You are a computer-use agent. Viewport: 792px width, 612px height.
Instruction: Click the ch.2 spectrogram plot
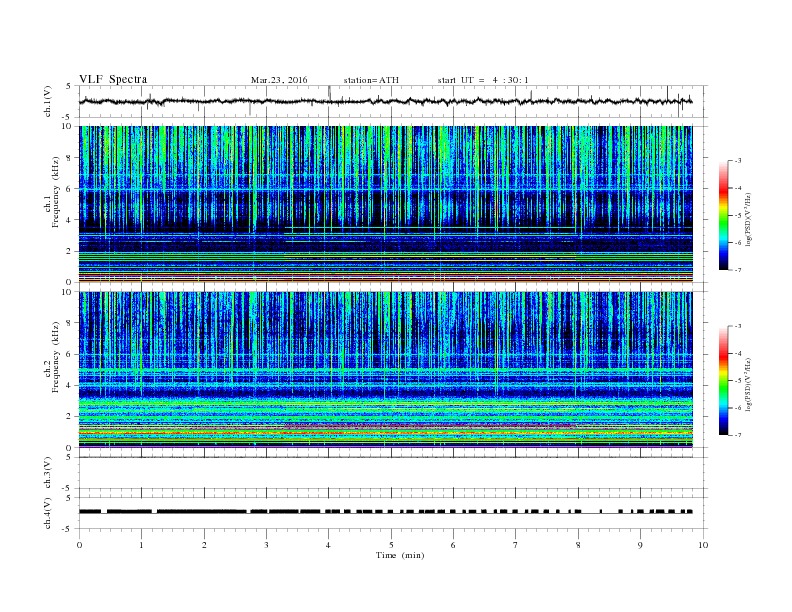(x=386, y=370)
